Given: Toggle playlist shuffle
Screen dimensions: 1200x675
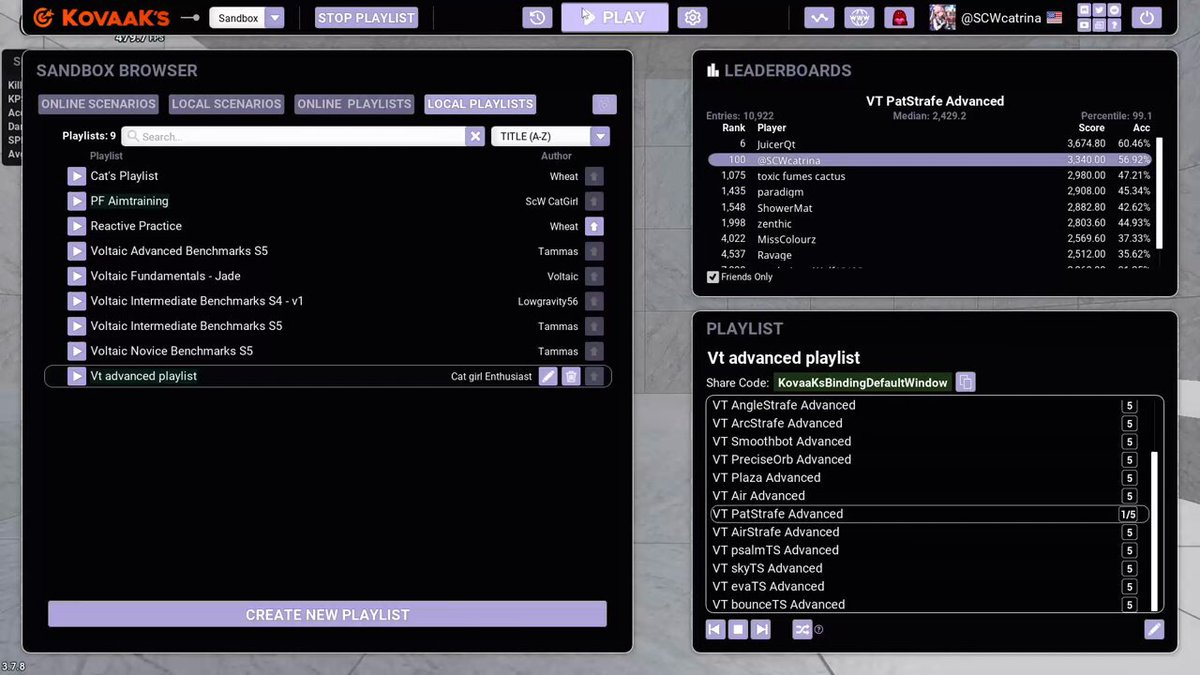Looking at the screenshot, I should coord(802,629).
